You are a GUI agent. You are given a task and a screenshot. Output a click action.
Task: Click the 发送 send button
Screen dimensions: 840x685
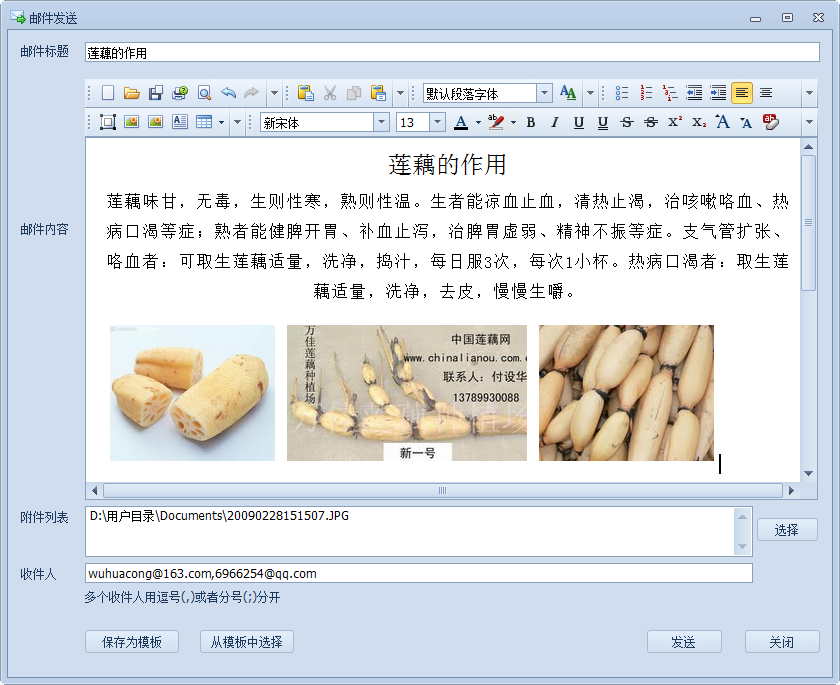(x=685, y=642)
